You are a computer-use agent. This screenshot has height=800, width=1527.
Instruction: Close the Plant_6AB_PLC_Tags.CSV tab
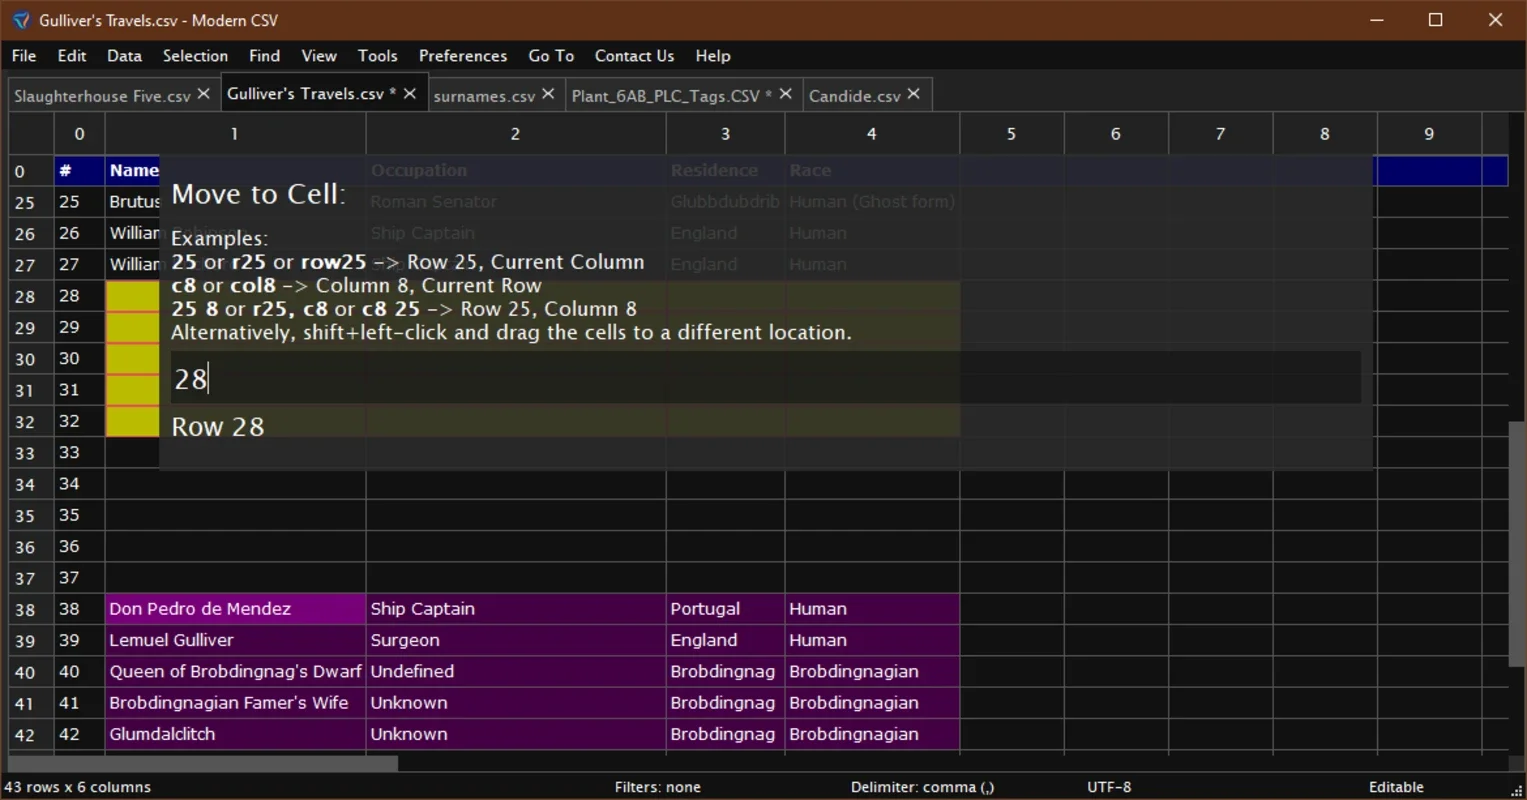(x=786, y=94)
